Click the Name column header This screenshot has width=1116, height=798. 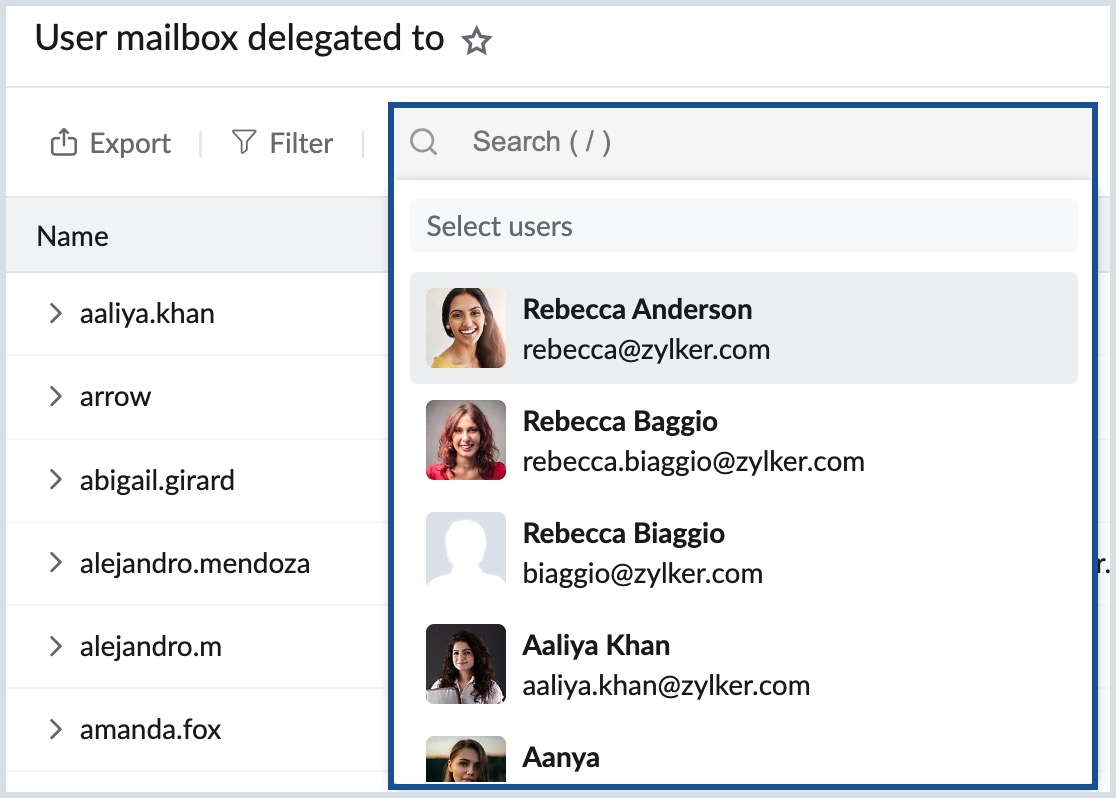[x=71, y=236]
